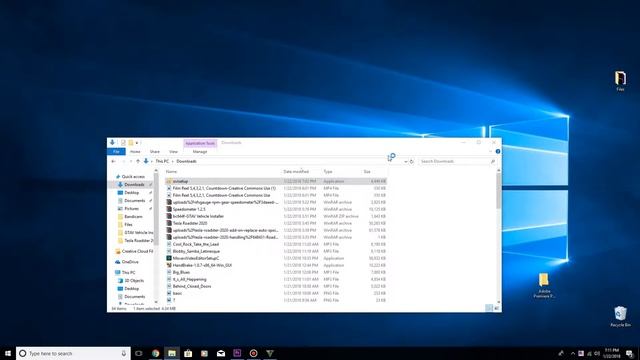
Task: Select Downloads under Quick access
Action: [134, 185]
